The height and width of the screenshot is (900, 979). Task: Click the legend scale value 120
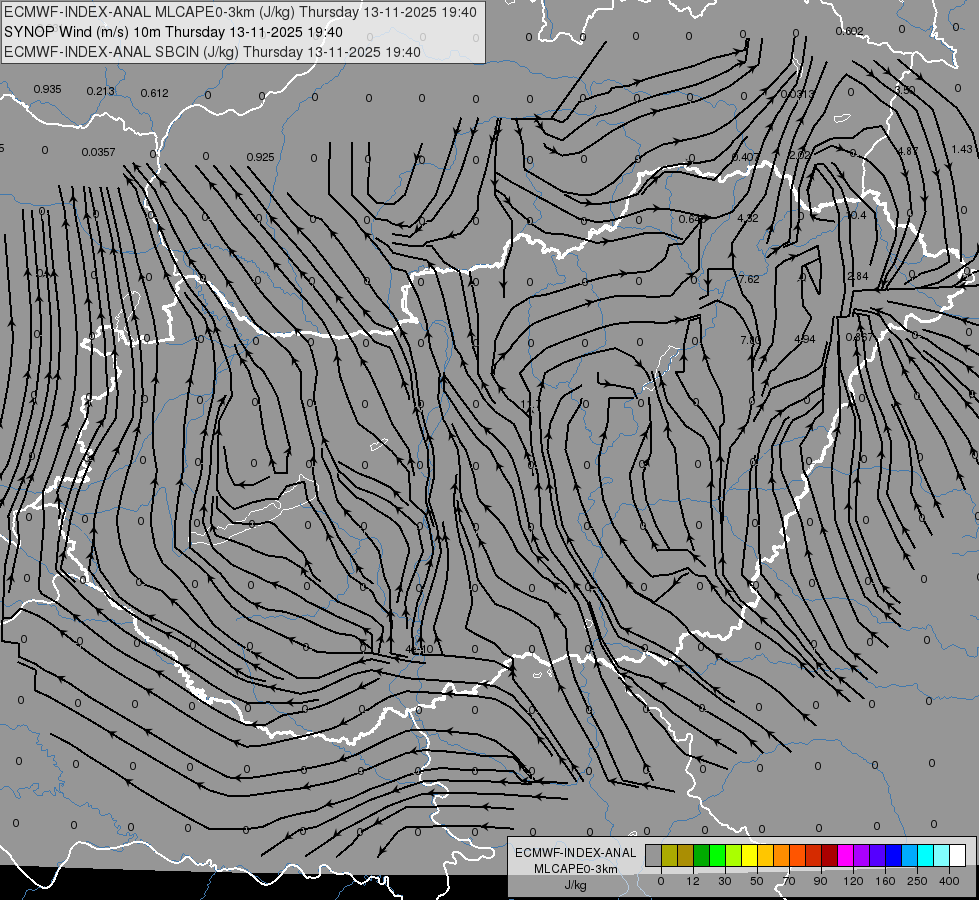pos(854,881)
